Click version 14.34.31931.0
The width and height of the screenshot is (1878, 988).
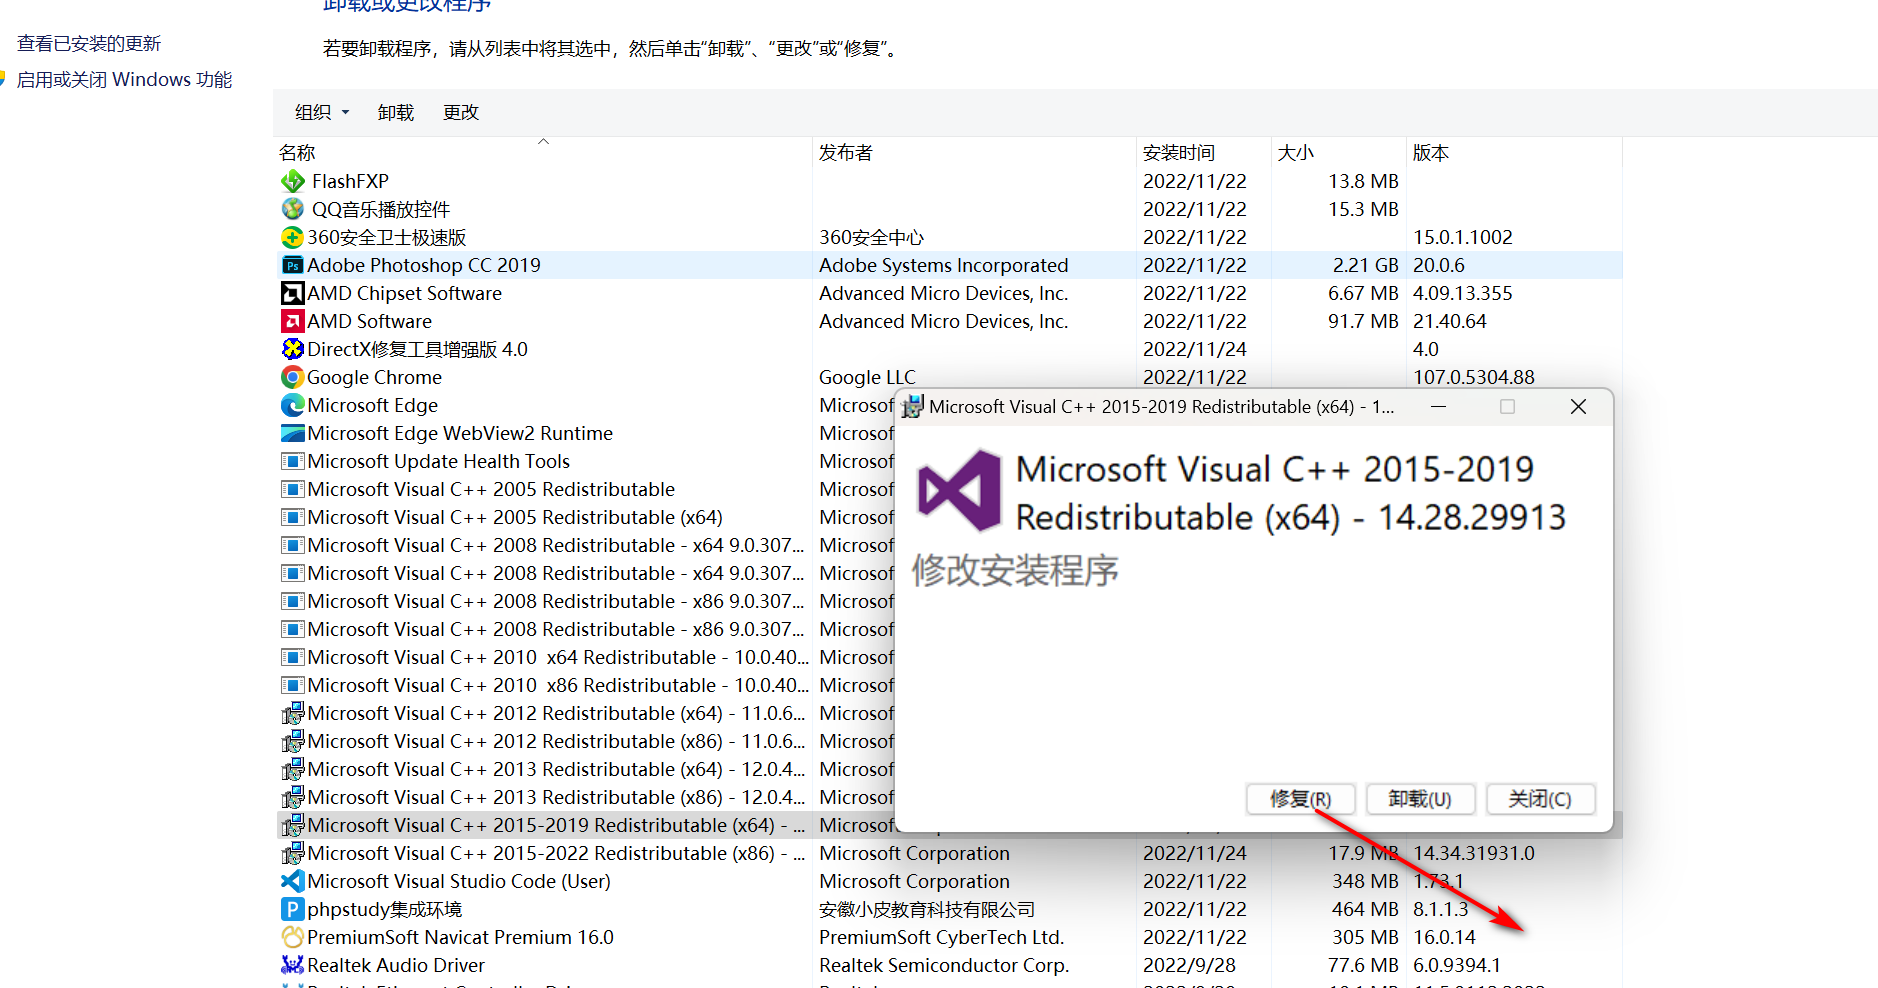click(1473, 853)
